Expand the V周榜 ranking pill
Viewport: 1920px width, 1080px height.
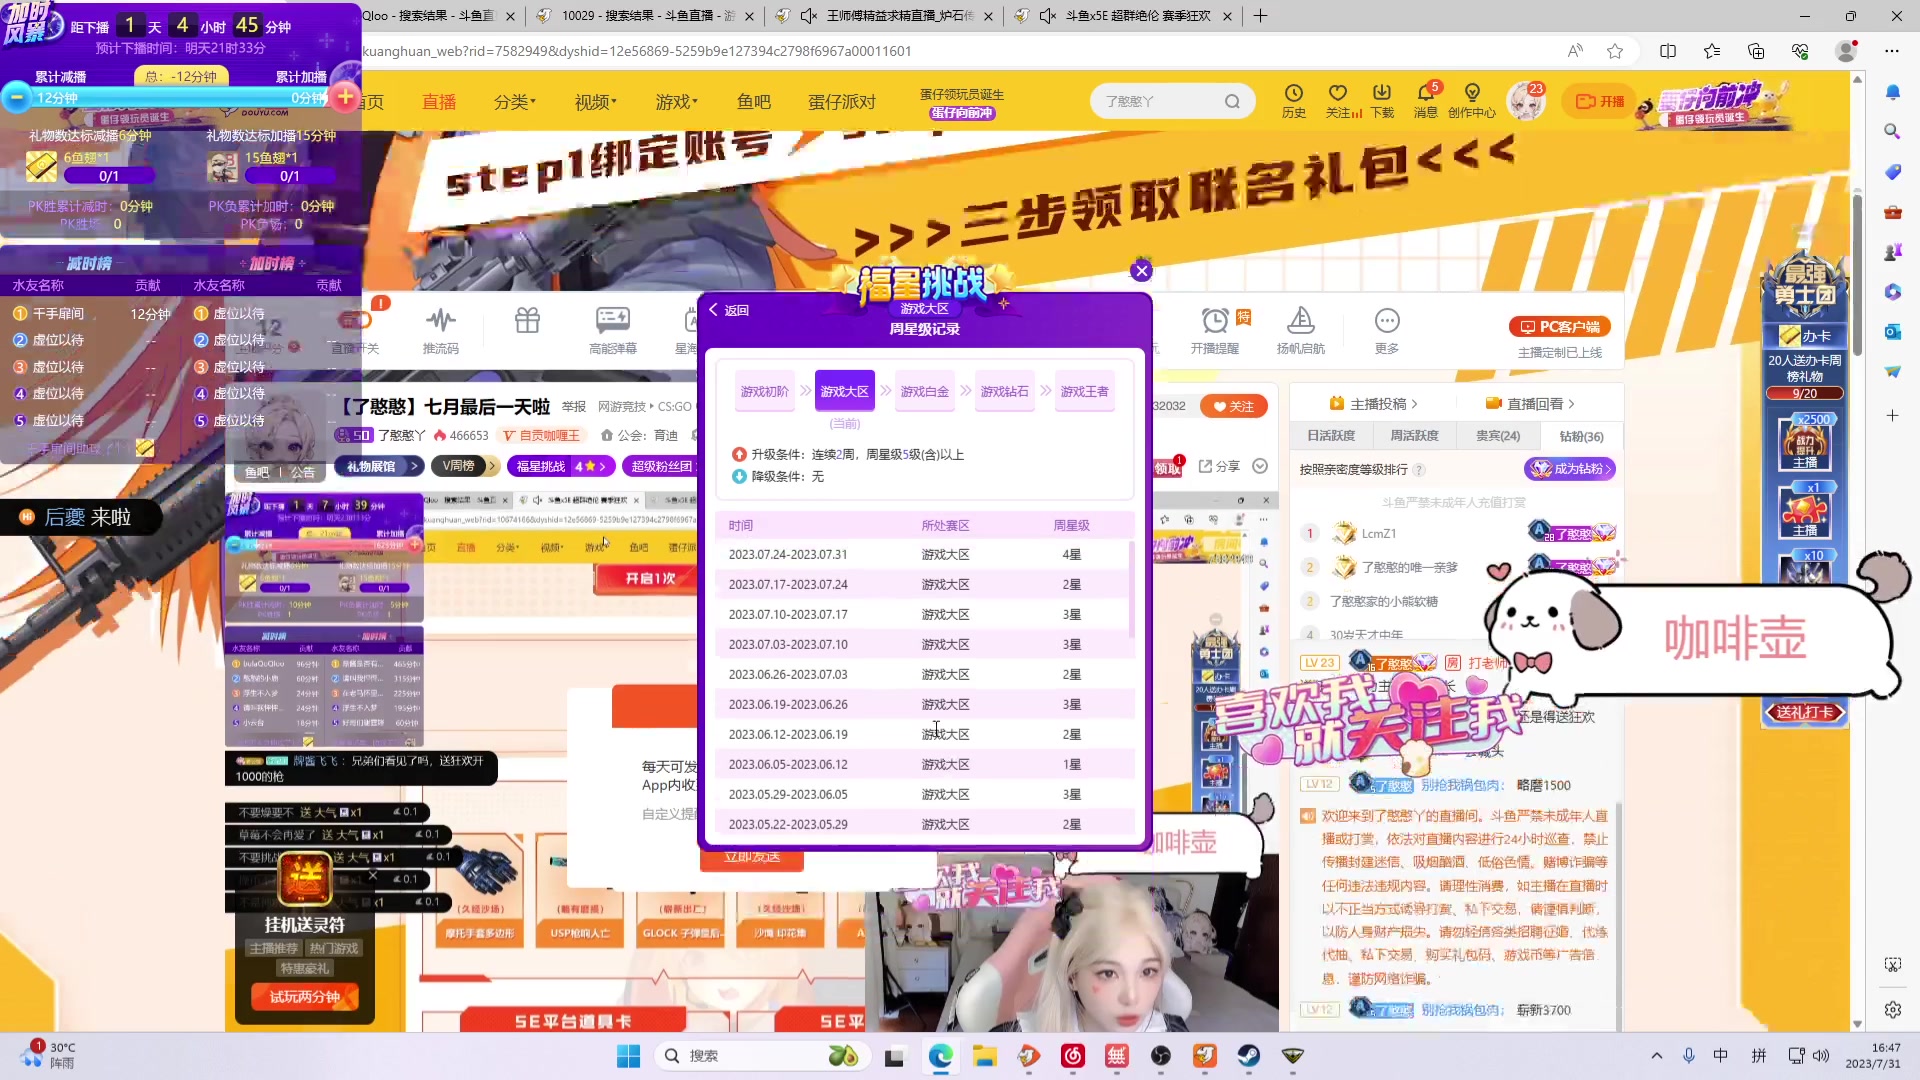[x=466, y=466]
